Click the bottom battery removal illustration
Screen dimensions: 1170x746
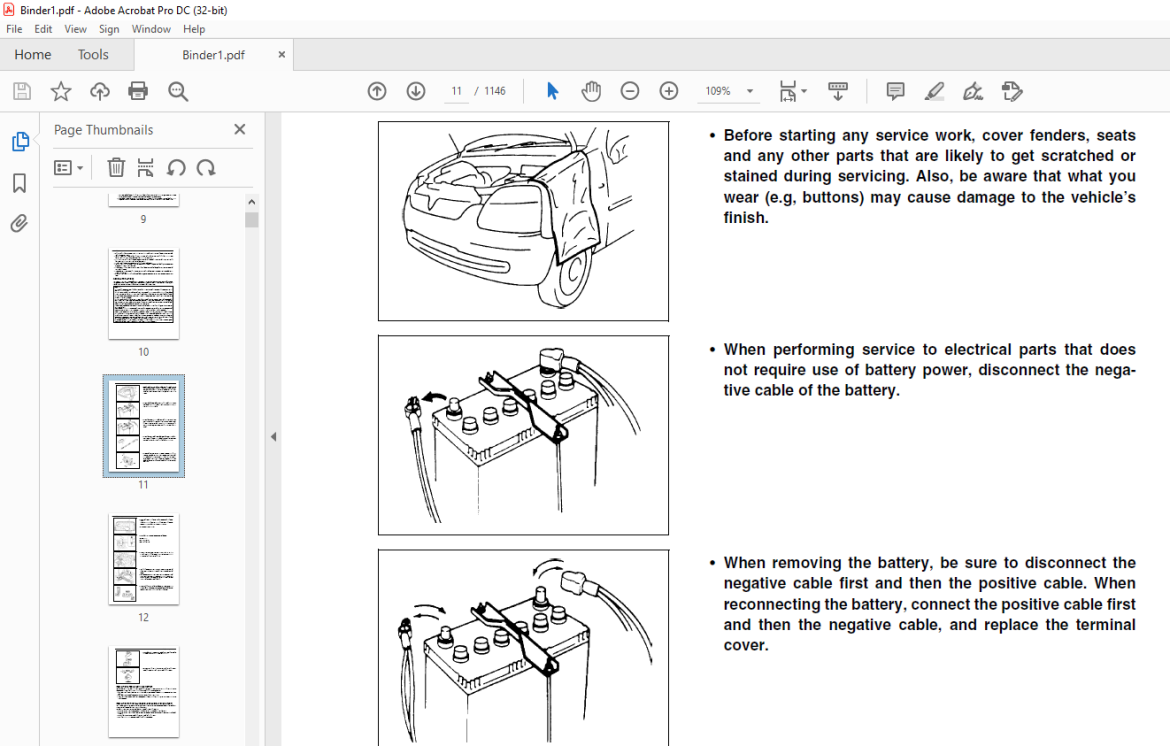pos(523,648)
